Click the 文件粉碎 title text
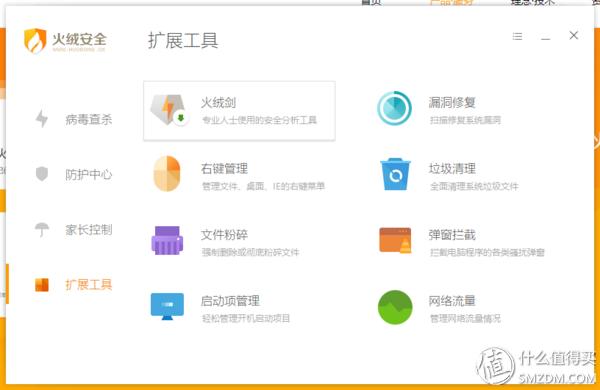This screenshot has height=390, width=600. tap(224, 235)
